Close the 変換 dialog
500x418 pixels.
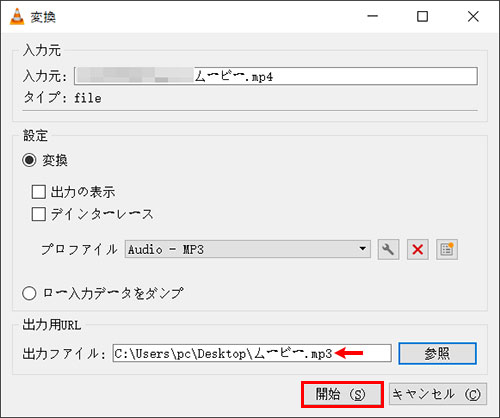[x=473, y=16]
